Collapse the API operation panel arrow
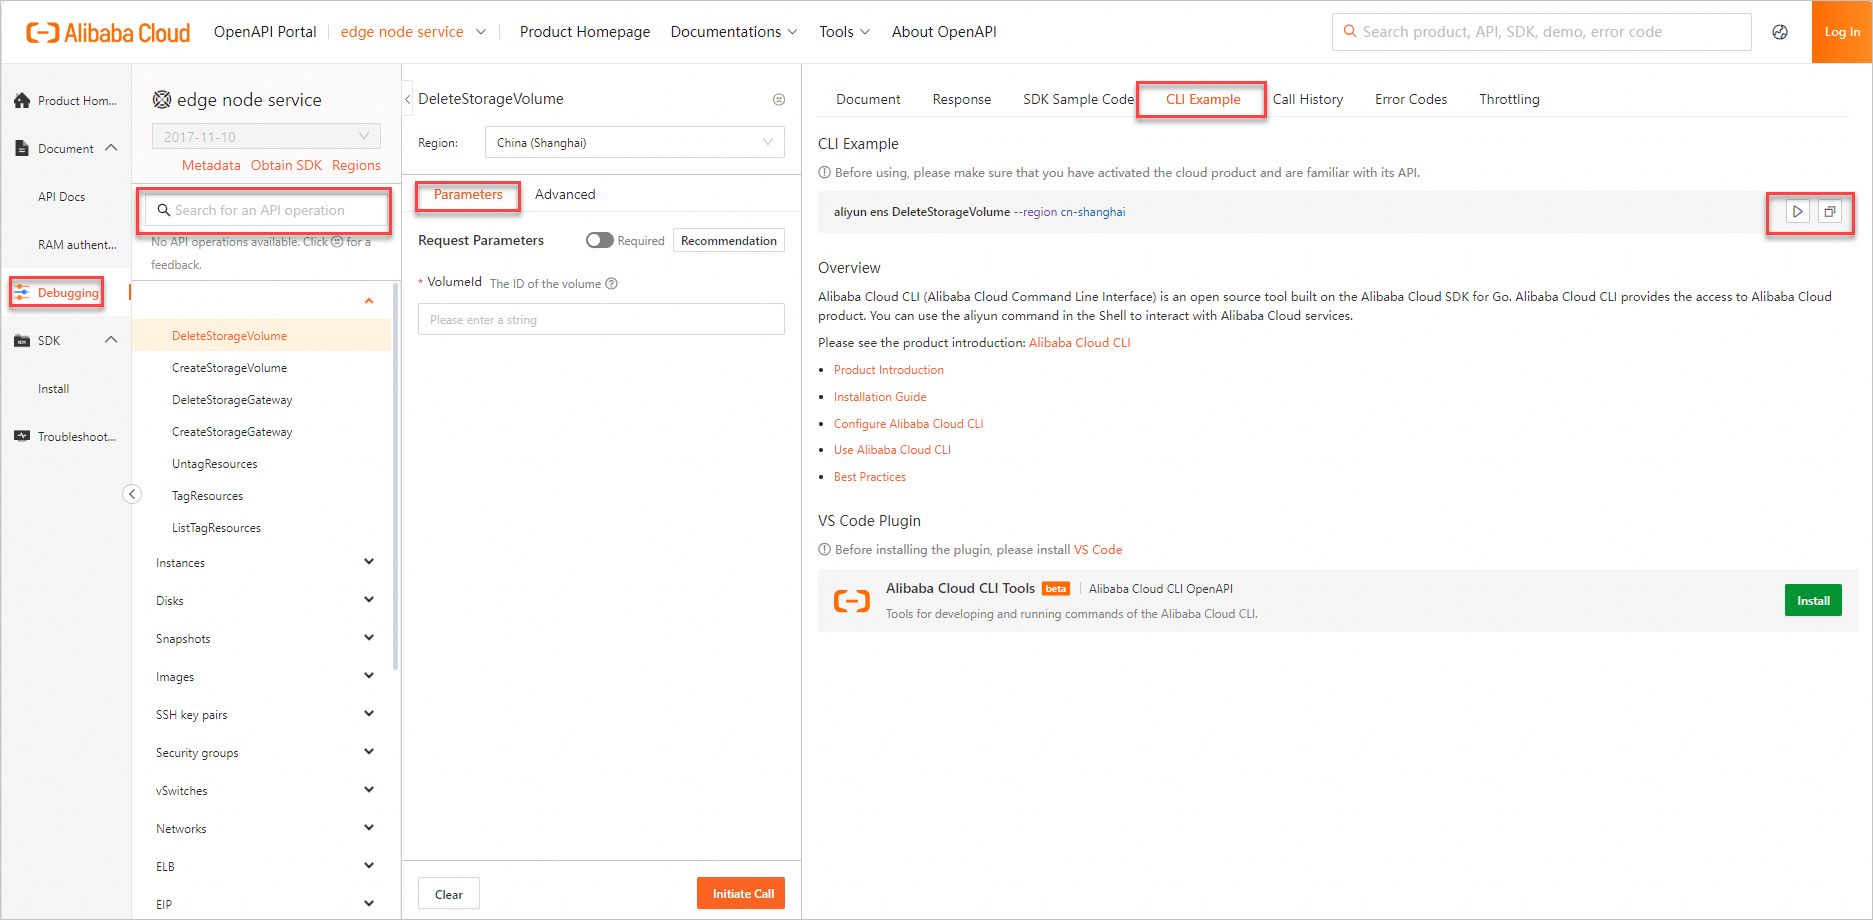 point(407,99)
